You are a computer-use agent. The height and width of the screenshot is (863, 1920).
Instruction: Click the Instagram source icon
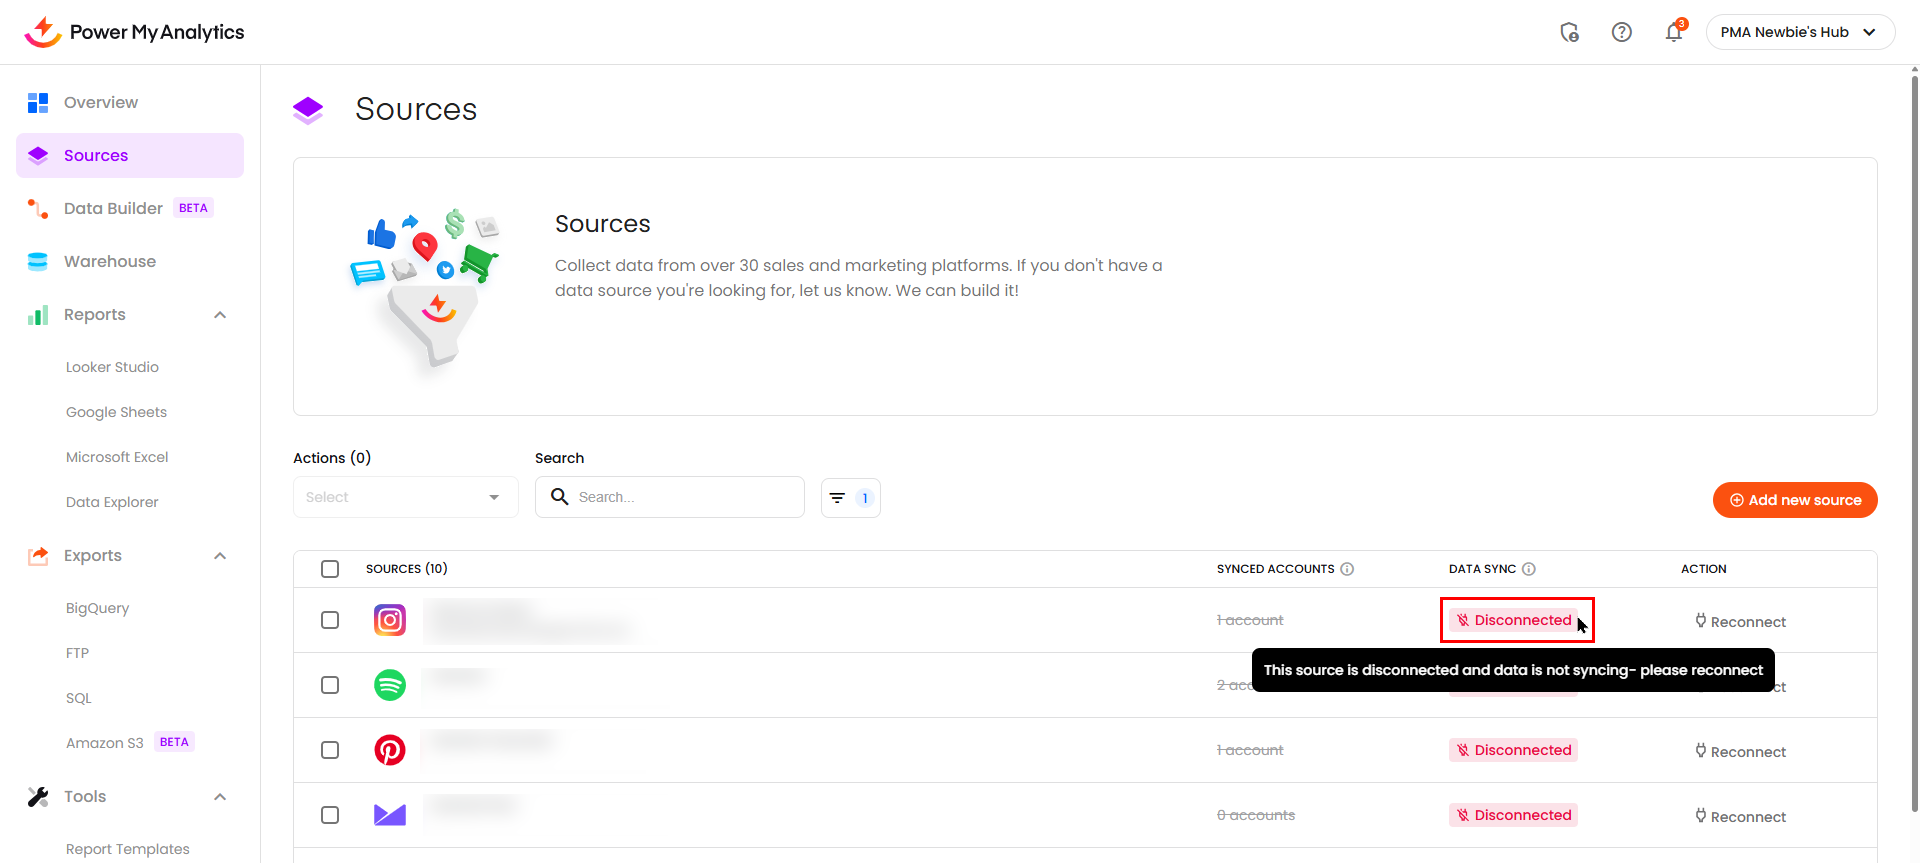click(389, 620)
